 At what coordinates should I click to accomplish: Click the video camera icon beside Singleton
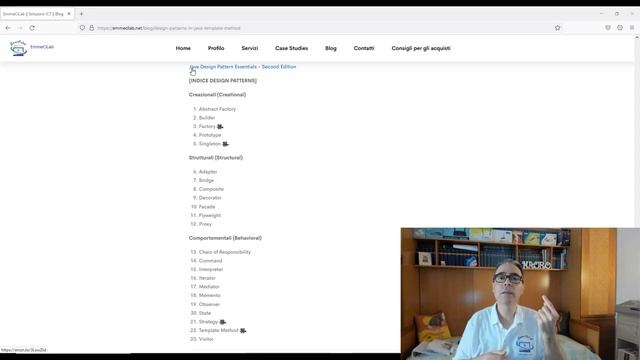225,144
